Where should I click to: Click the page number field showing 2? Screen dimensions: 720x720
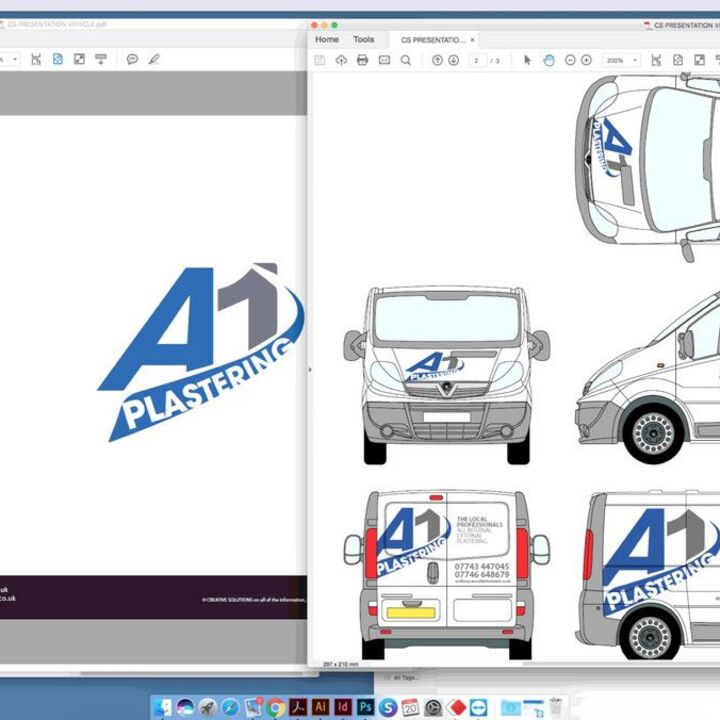tap(478, 61)
